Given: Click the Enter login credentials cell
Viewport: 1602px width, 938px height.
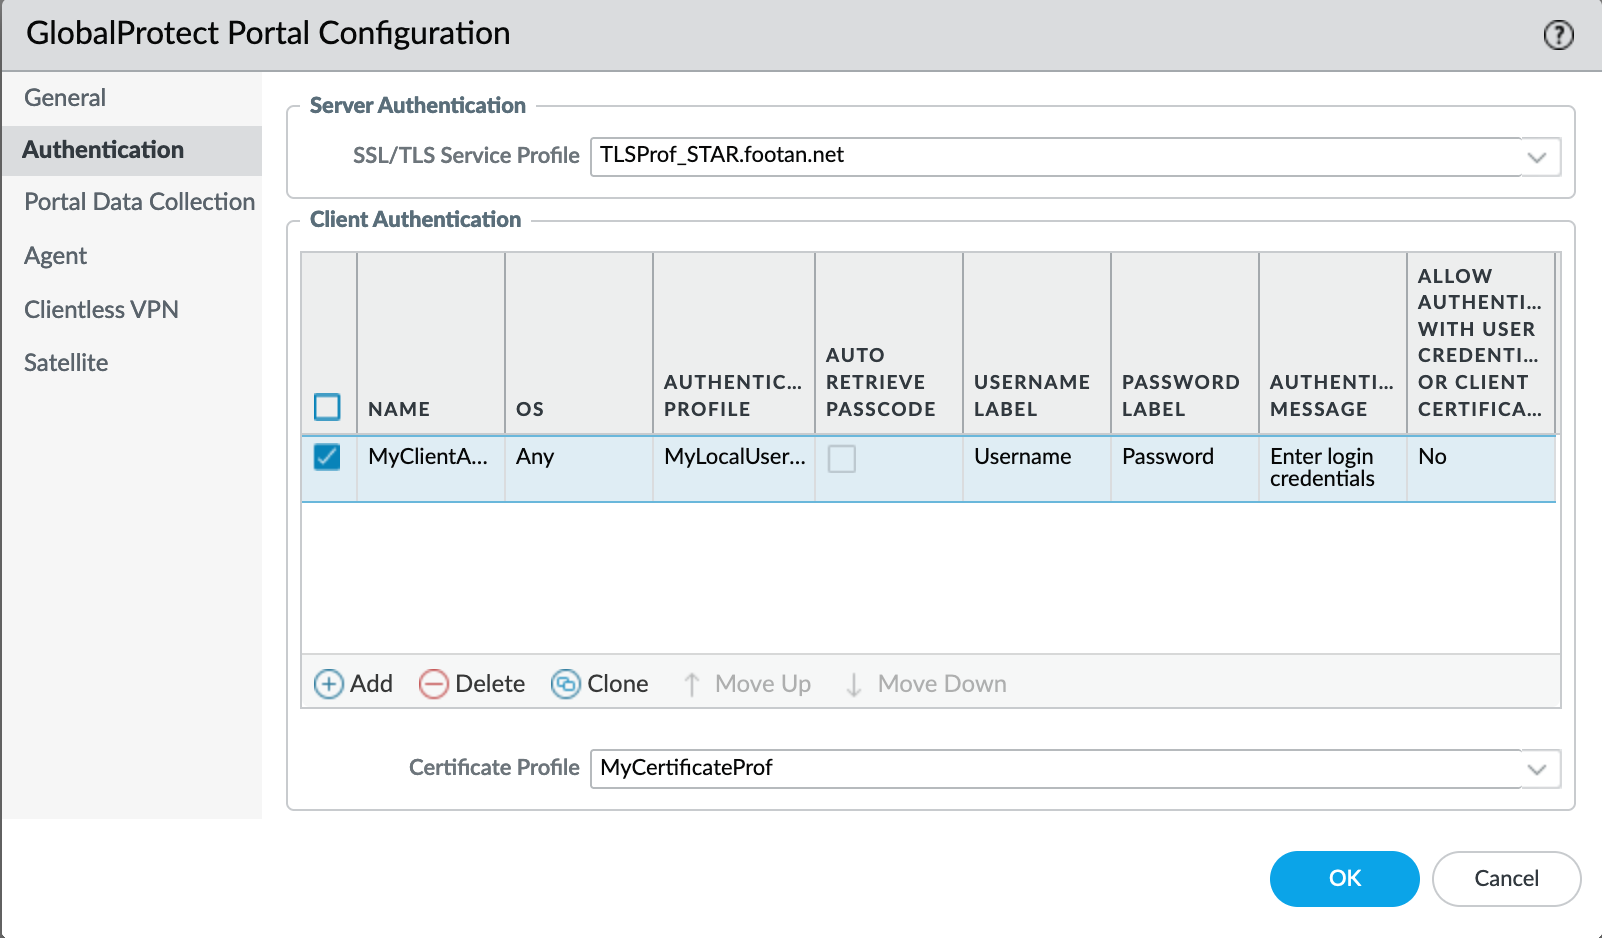Looking at the screenshot, I should (1333, 468).
